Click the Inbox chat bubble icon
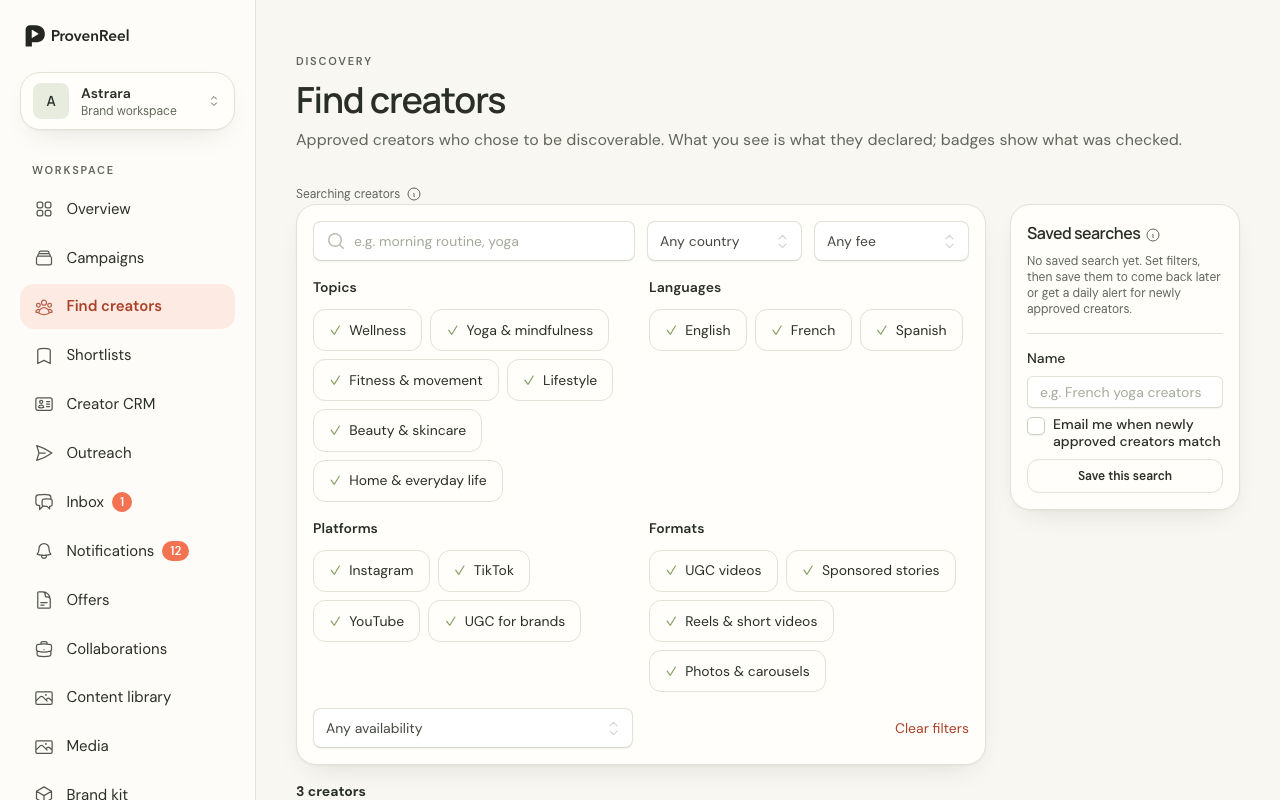This screenshot has width=1280, height=800. [x=44, y=502]
